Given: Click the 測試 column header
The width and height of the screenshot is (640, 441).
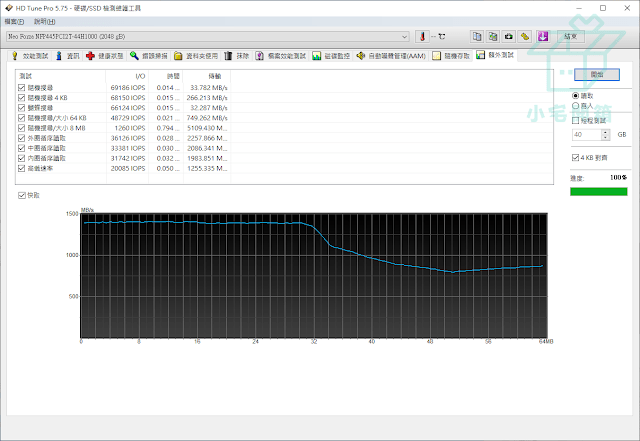Looking at the screenshot, I should 60,76.
